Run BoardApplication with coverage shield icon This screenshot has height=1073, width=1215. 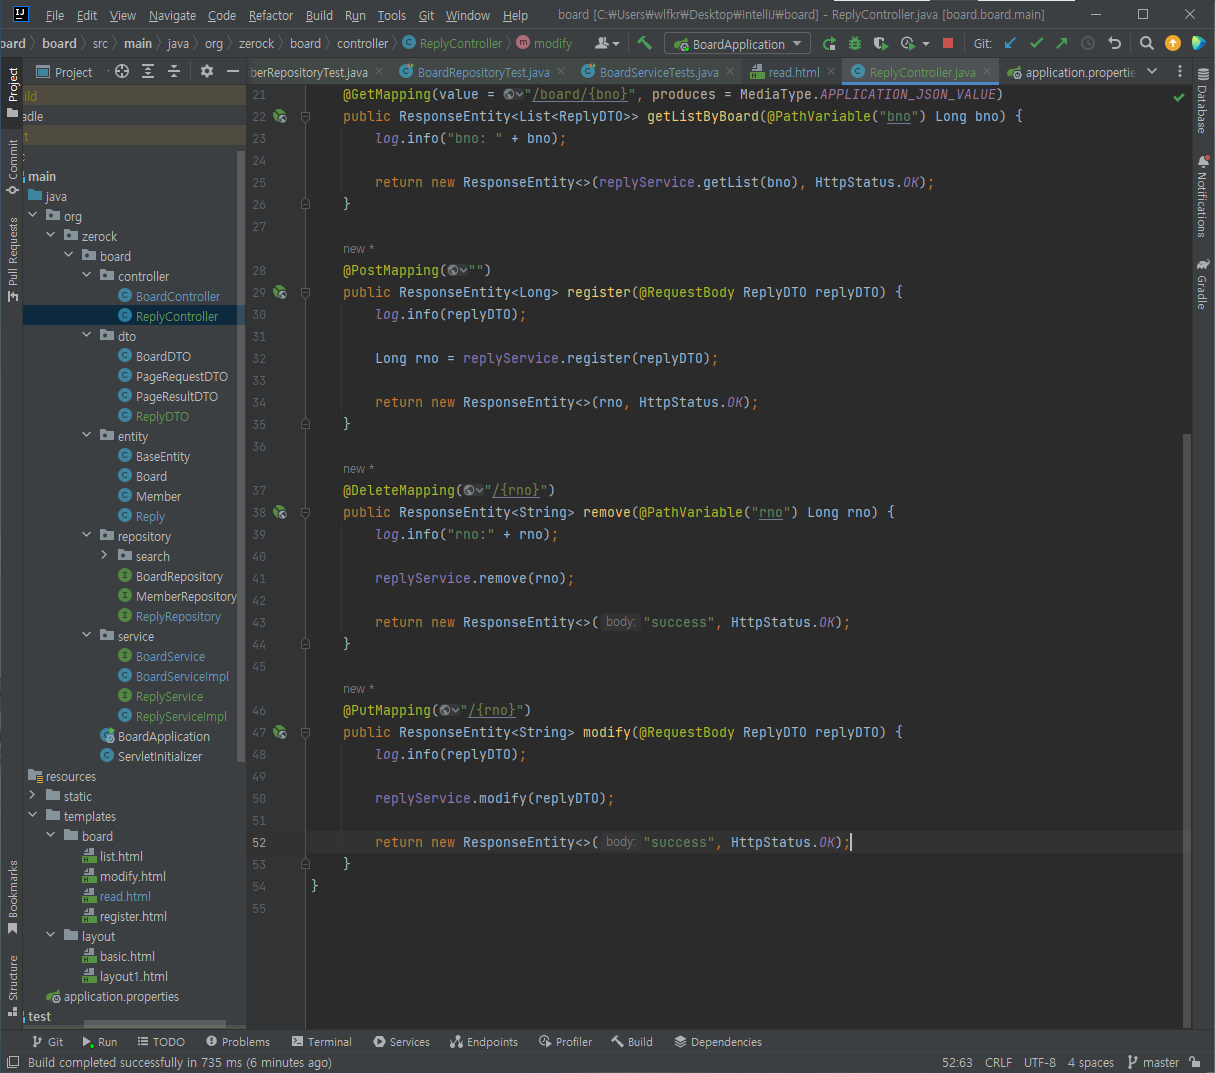[x=880, y=43]
